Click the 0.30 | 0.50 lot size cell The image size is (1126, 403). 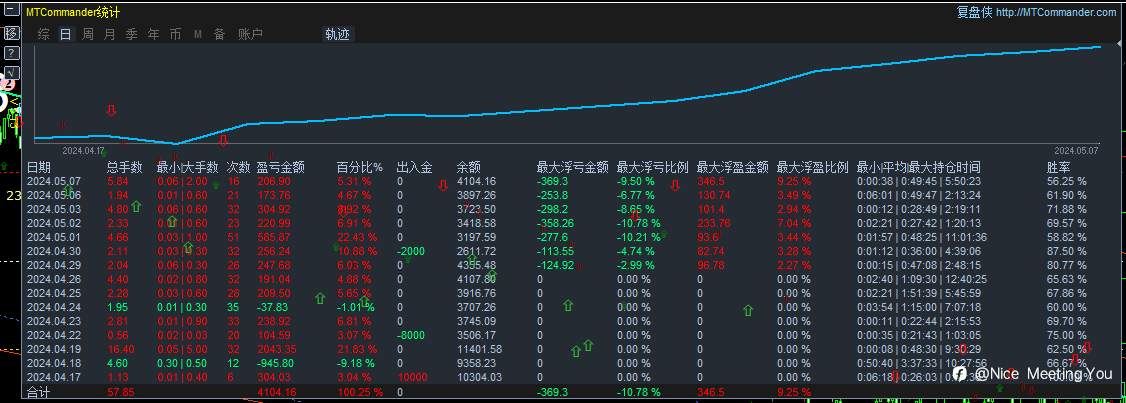[x=182, y=363]
